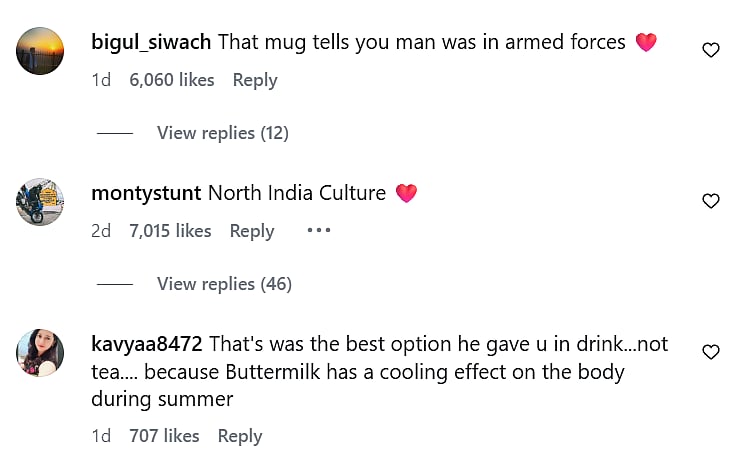The height and width of the screenshot is (462, 732).
Task: Like montystunt's comment with the heart
Action: (x=711, y=201)
